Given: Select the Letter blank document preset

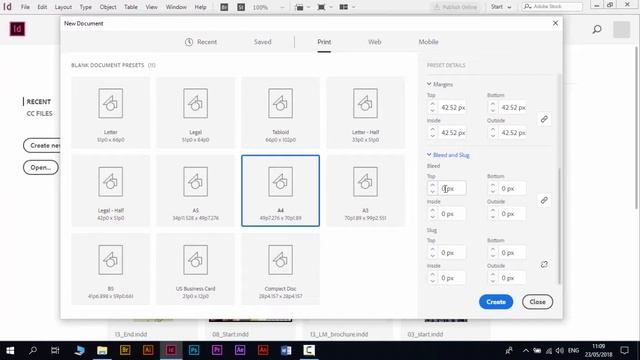Looking at the screenshot, I should click(x=111, y=113).
